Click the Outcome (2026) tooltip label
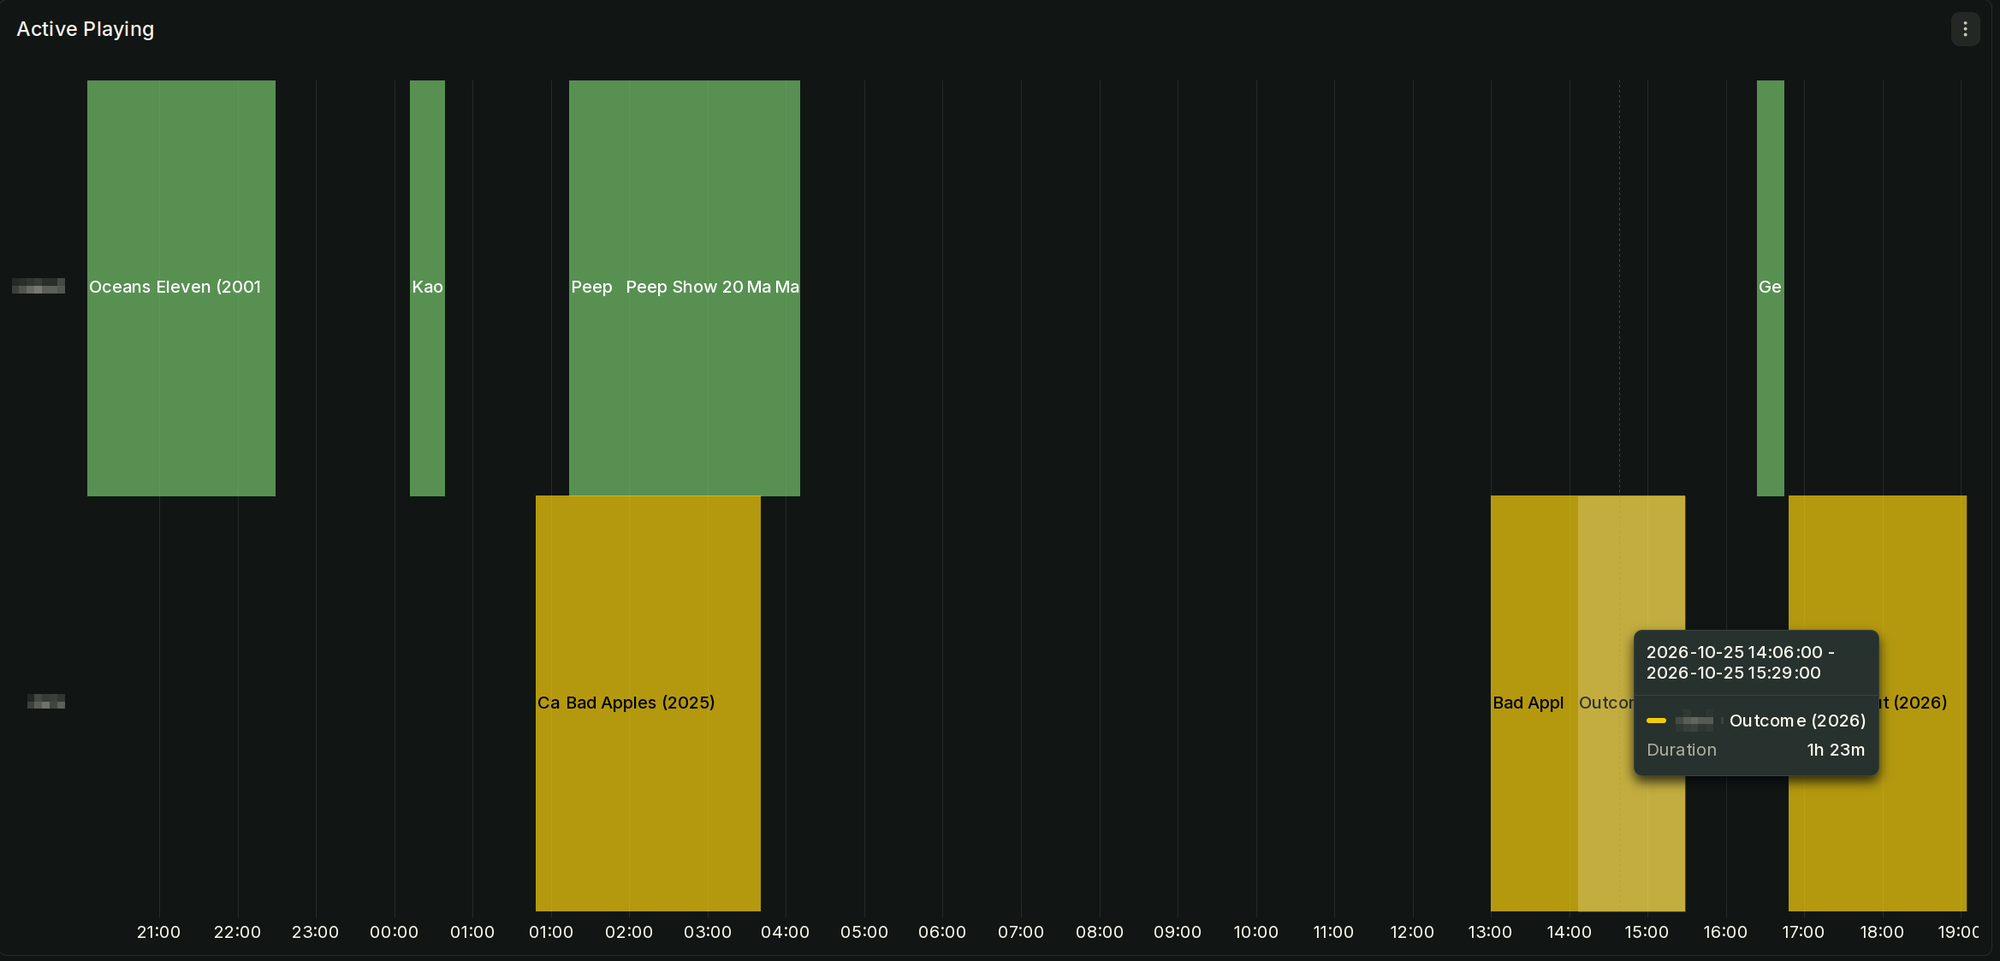The image size is (2000, 961). pyautogui.click(x=1797, y=721)
